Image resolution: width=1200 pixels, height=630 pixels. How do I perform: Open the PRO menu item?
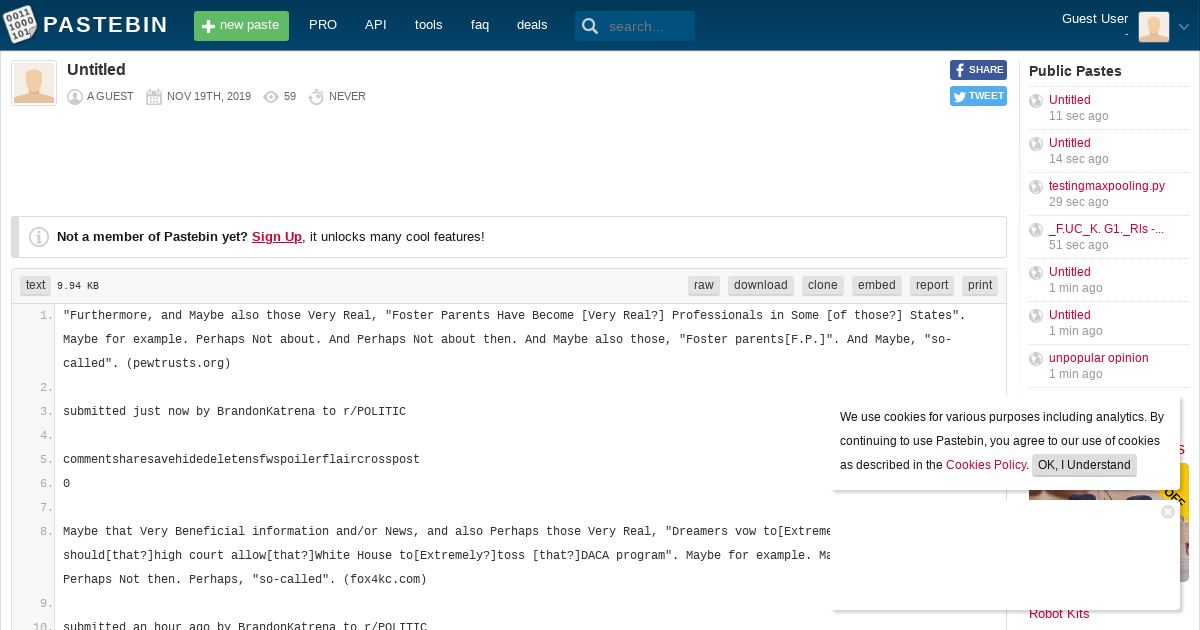tap(323, 25)
